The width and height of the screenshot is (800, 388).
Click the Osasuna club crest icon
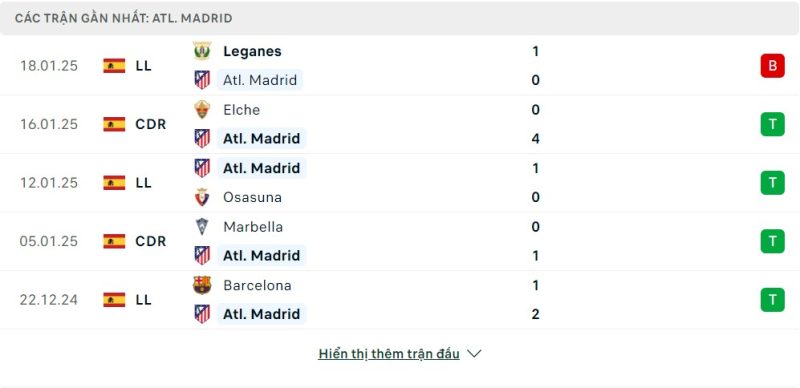202,197
